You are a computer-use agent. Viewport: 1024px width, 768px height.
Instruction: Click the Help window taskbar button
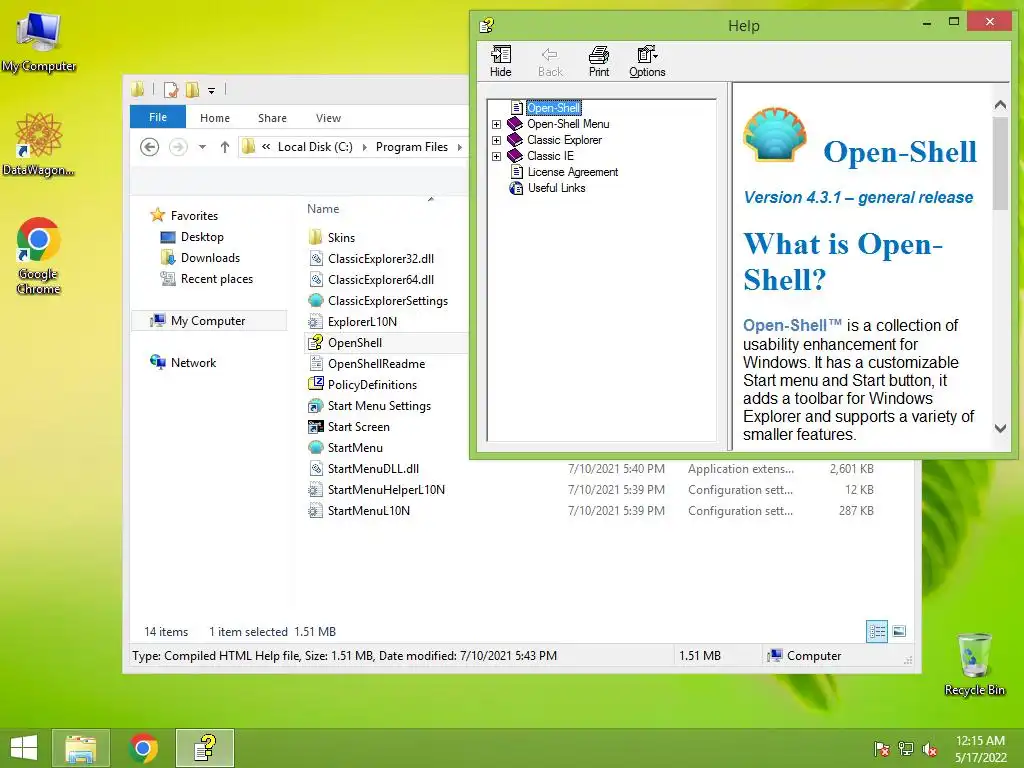205,748
